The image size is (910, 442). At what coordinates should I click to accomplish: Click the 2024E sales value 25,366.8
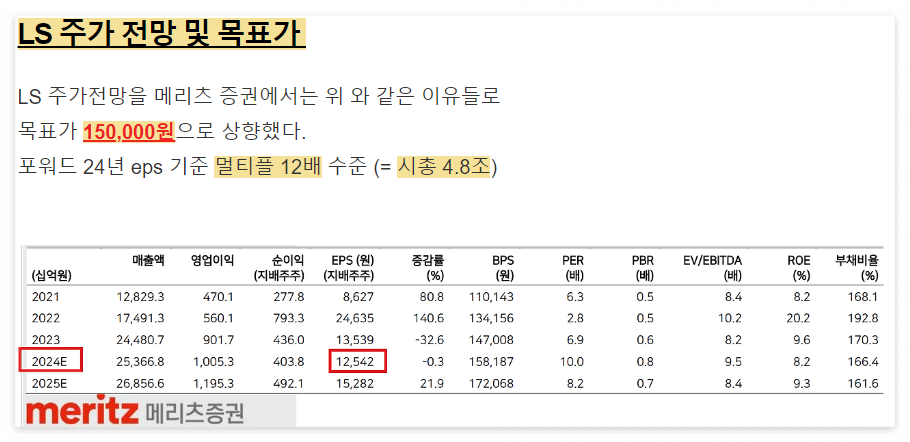pos(140,362)
